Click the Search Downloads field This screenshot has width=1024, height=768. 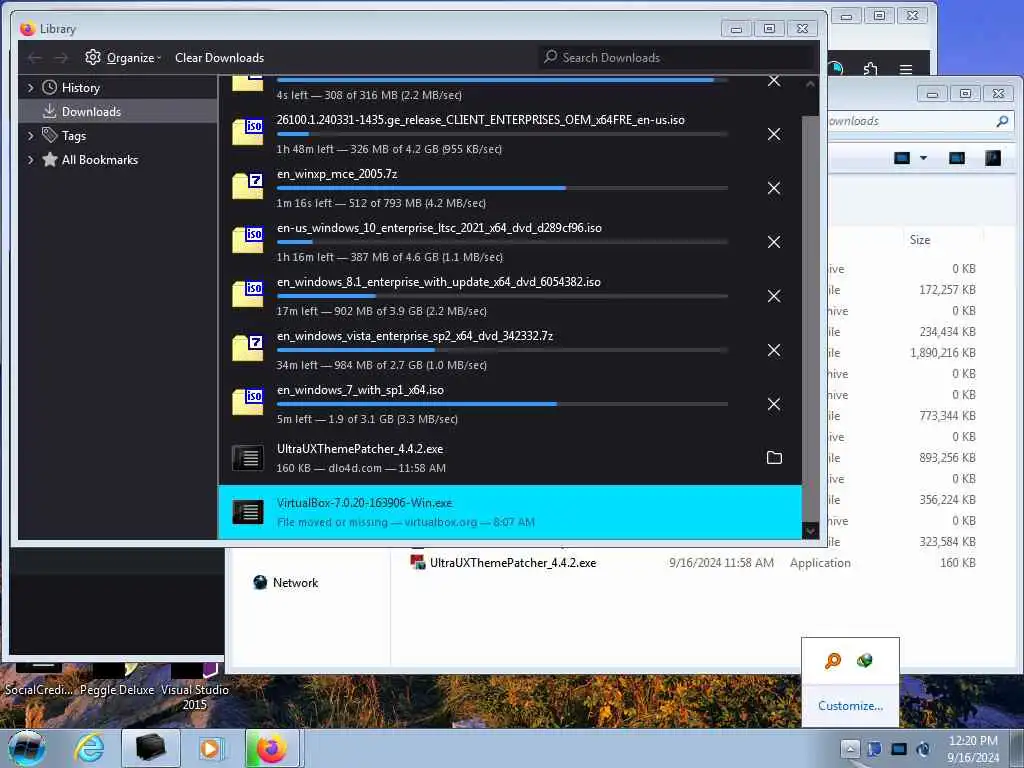[676, 57]
